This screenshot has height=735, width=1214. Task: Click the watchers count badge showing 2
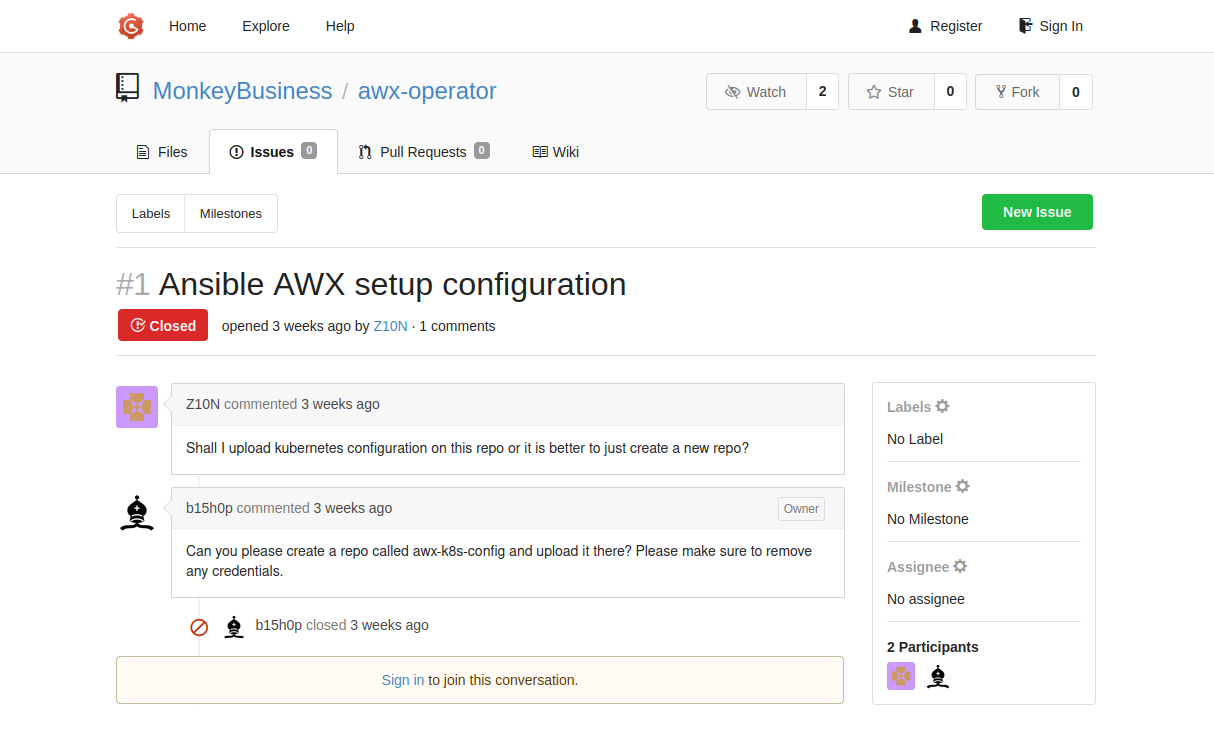(822, 91)
